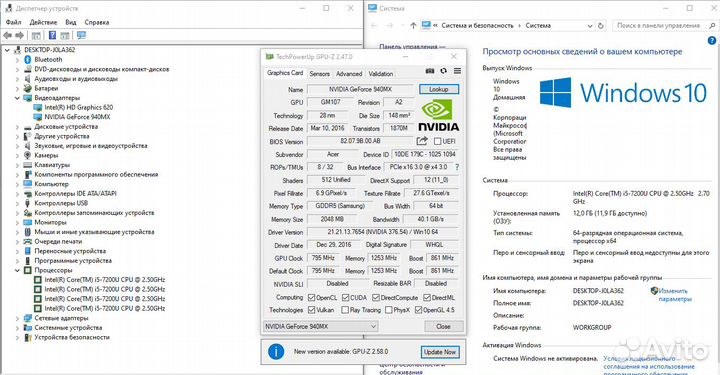The width and height of the screenshot is (720, 375).
Task: Click the Driver Version field in GPU-Z
Action: 383,232
